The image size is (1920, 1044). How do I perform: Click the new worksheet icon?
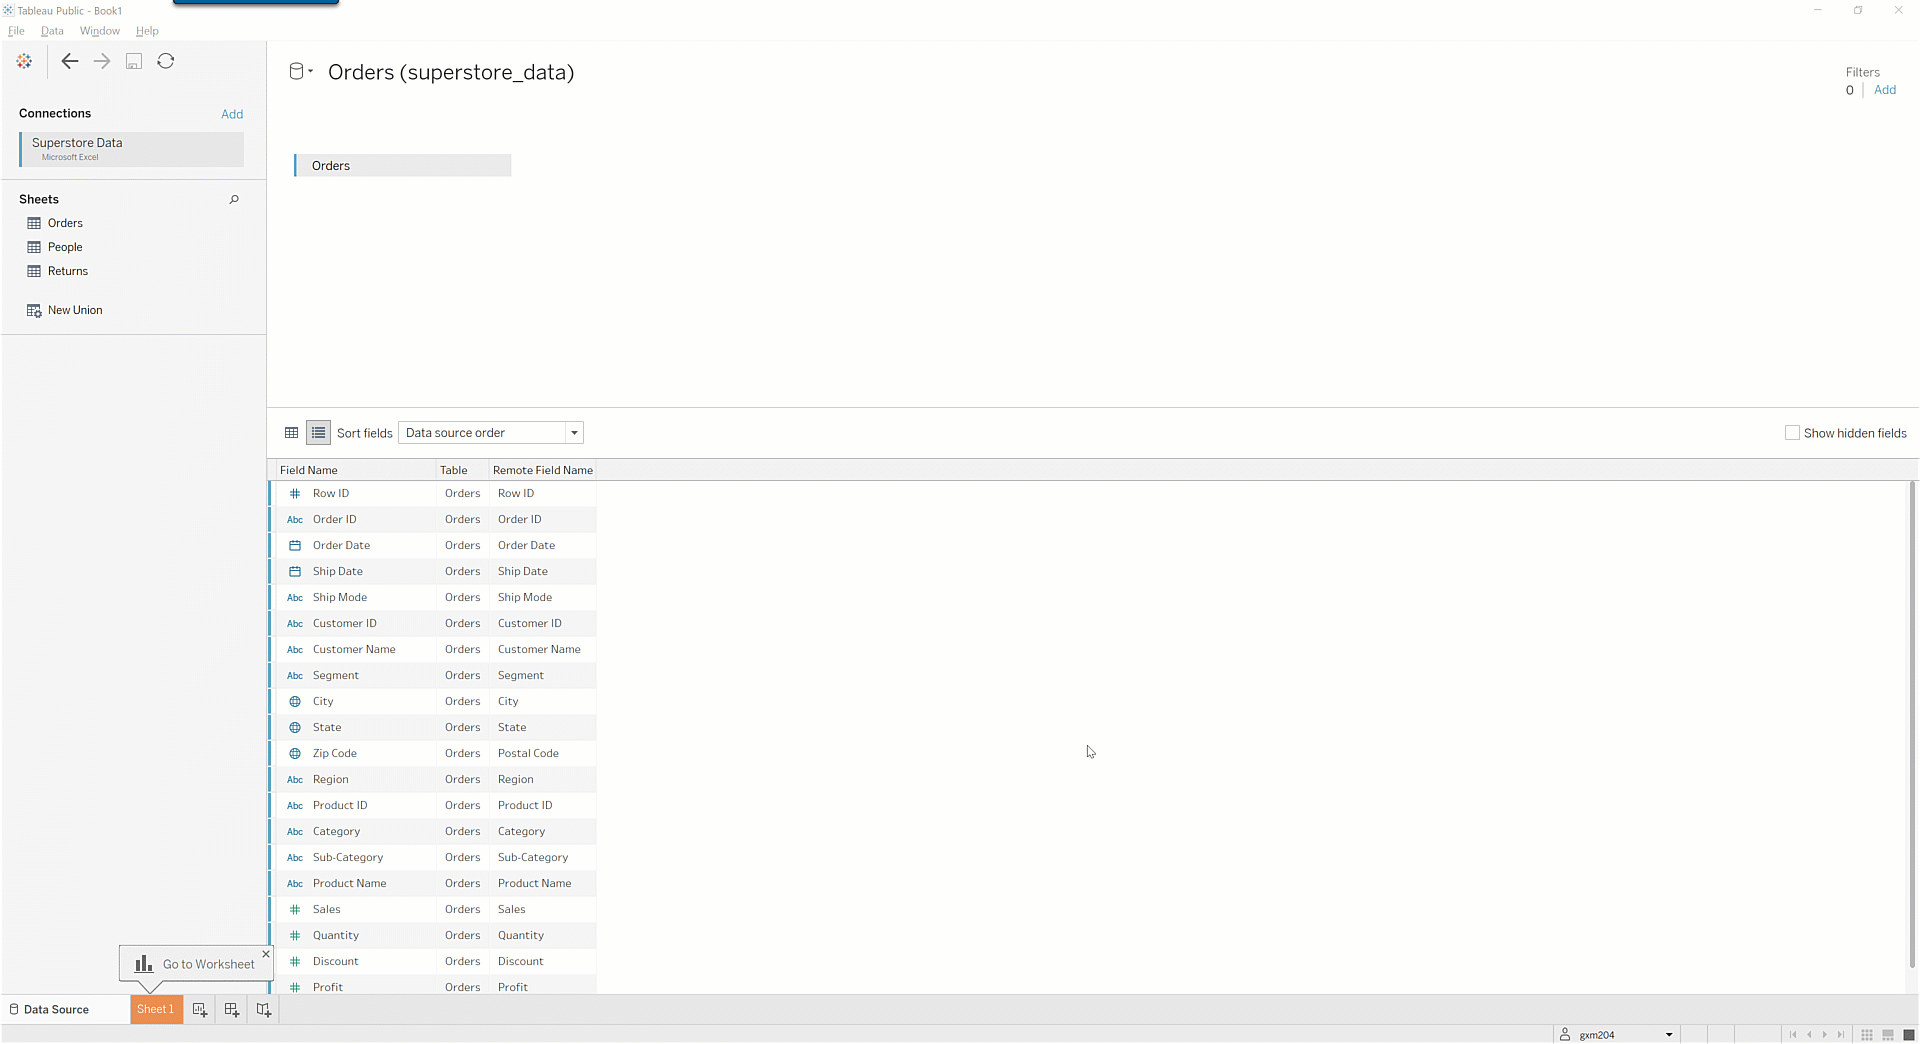pyautogui.click(x=200, y=1010)
